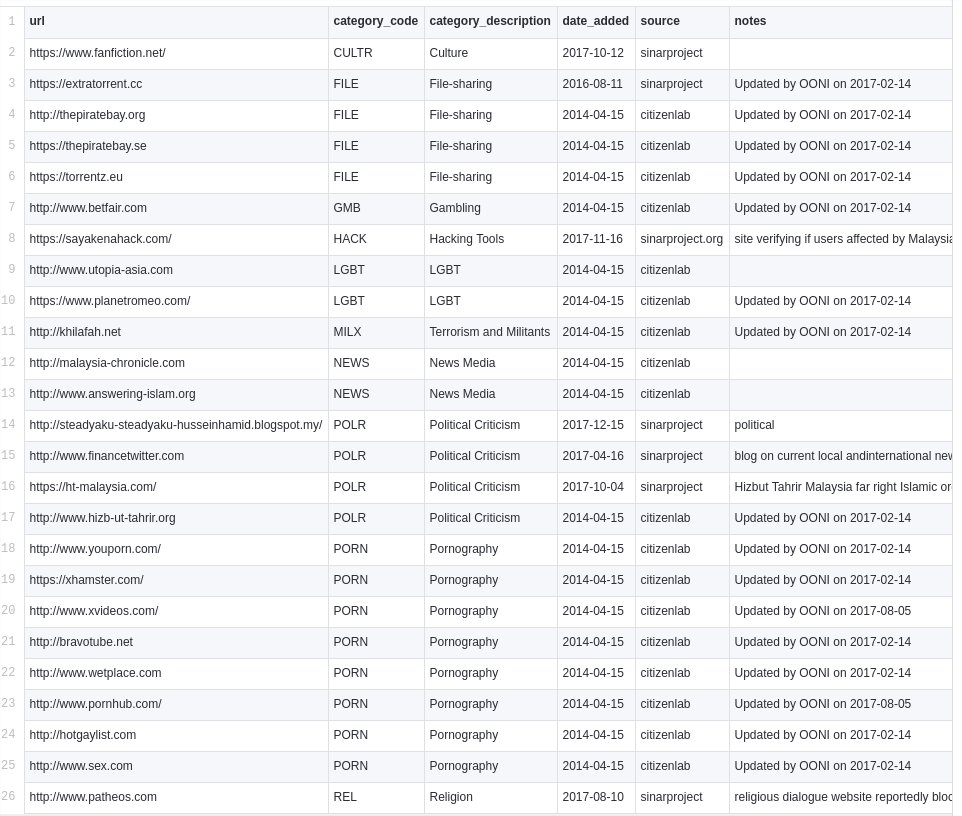The image size is (962, 816).
Task: Select the http://www.sex.com cell
Action: coord(176,766)
